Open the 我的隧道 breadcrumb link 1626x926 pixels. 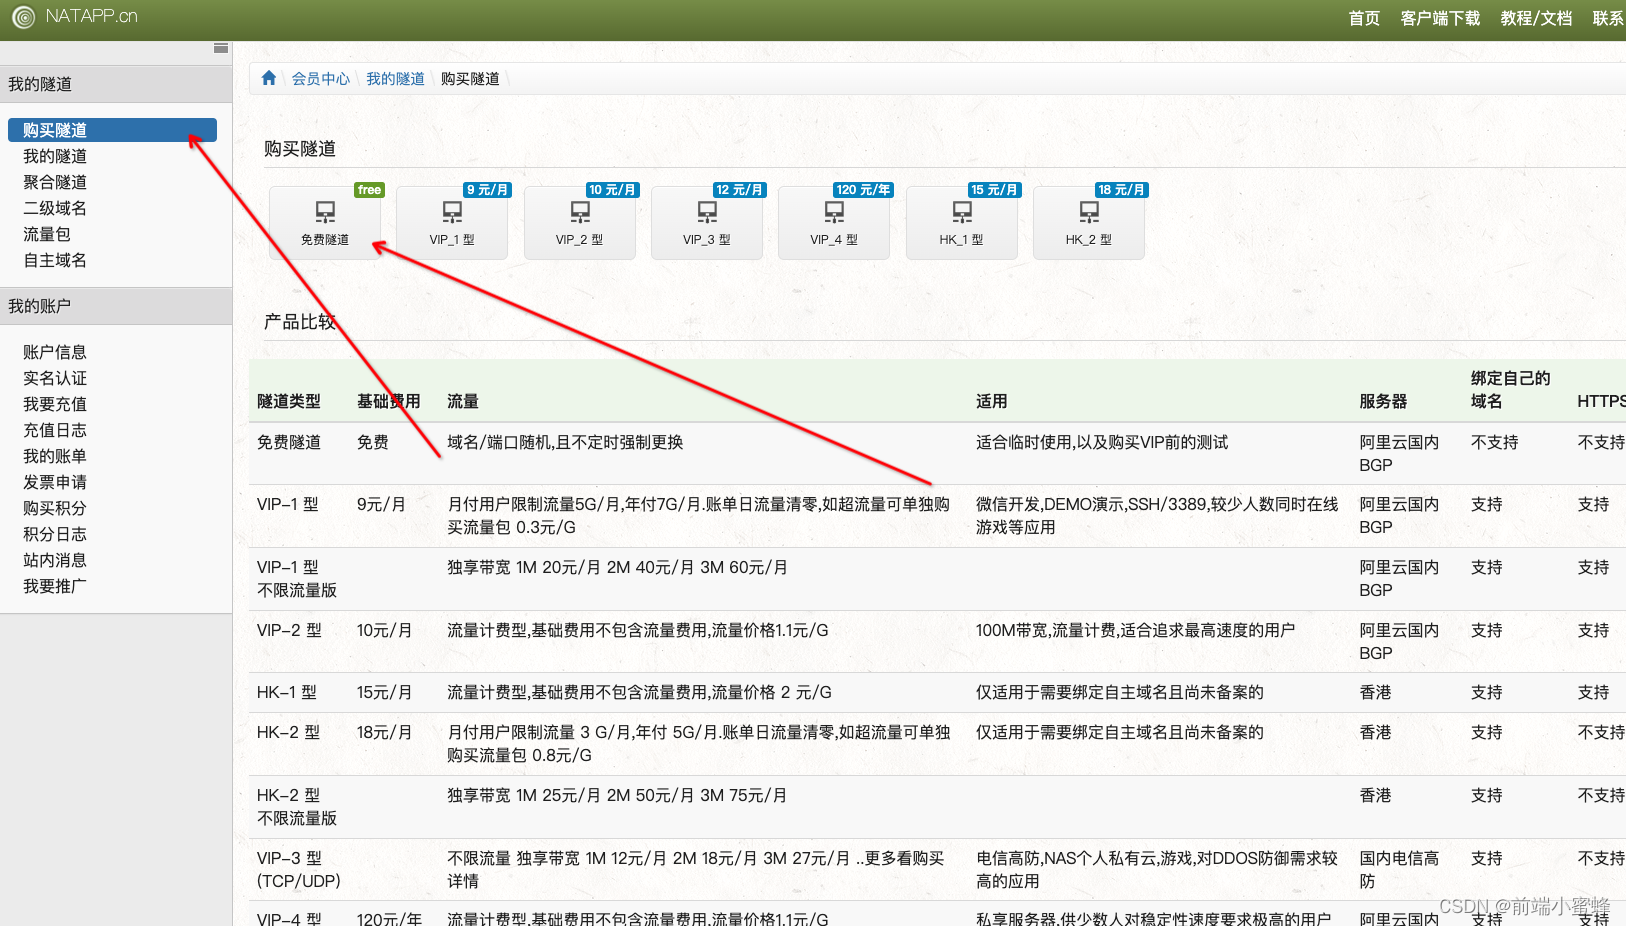(x=395, y=78)
